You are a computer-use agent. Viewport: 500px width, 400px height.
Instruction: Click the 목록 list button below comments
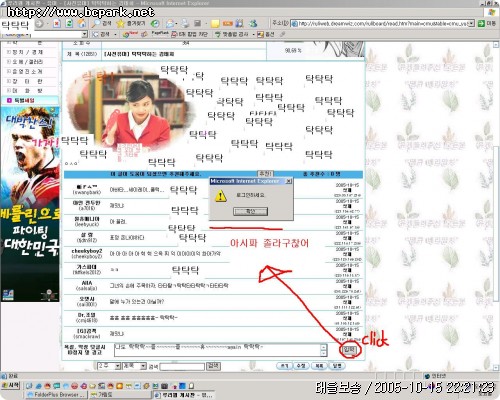(319, 366)
